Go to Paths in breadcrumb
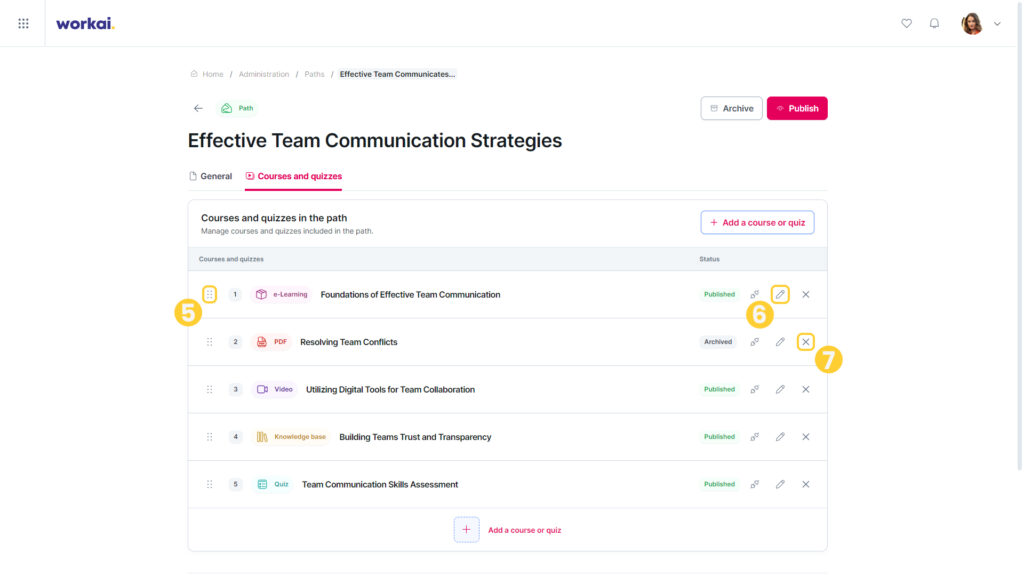1024x576 pixels. pyautogui.click(x=314, y=74)
